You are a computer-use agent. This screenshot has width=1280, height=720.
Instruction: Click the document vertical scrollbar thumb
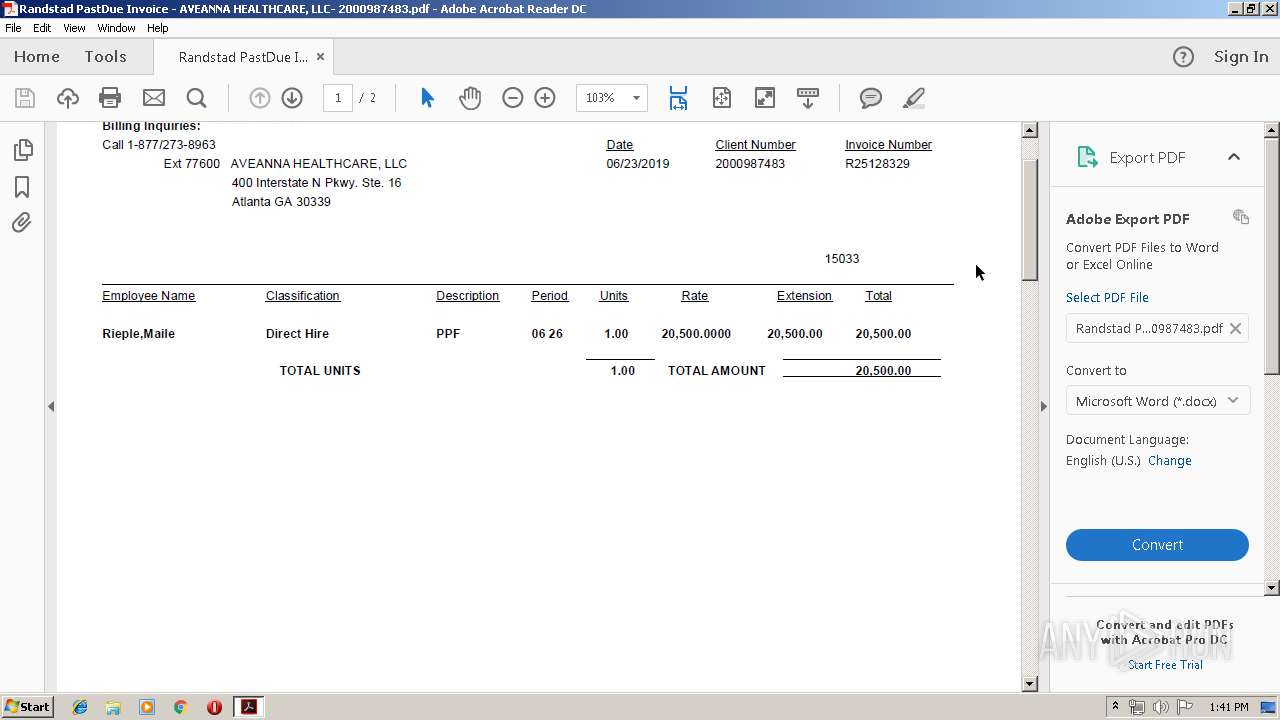[1030, 218]
